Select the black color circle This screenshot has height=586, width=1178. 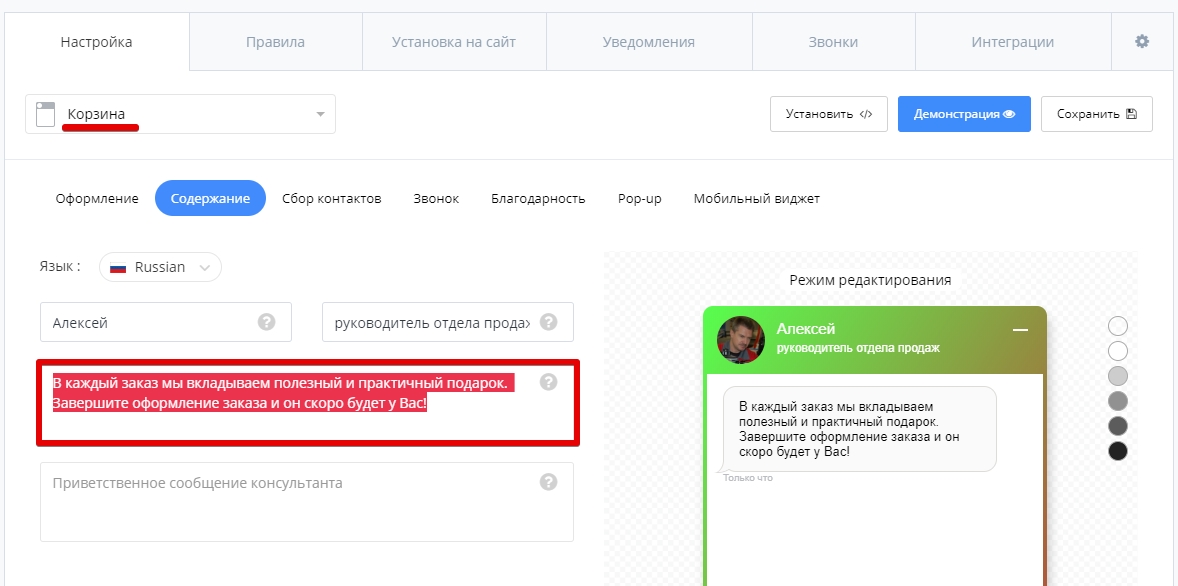point(1118,451)
